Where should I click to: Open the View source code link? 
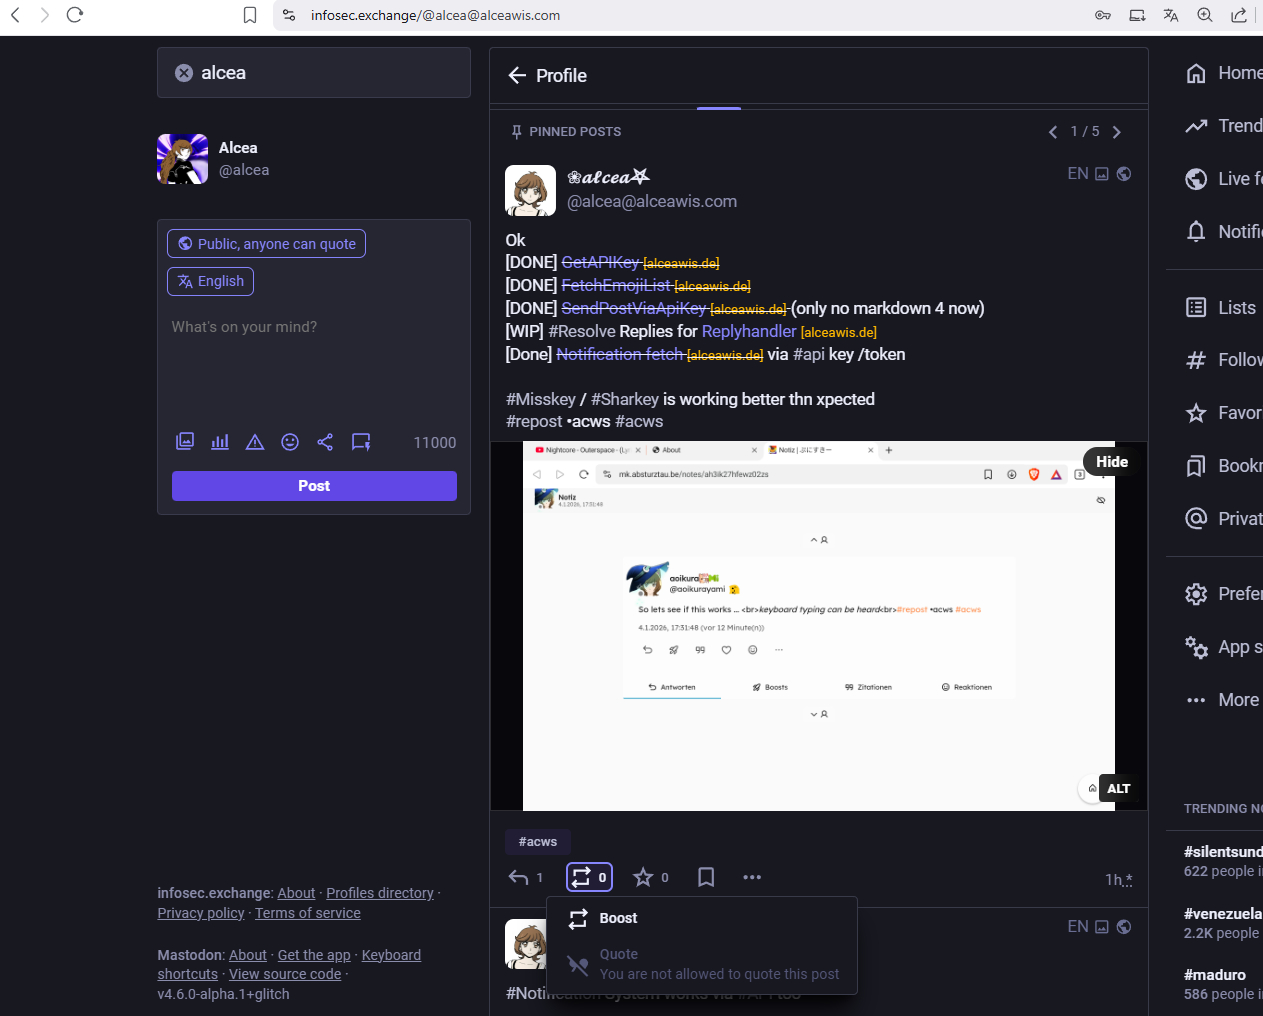[284, 973]
